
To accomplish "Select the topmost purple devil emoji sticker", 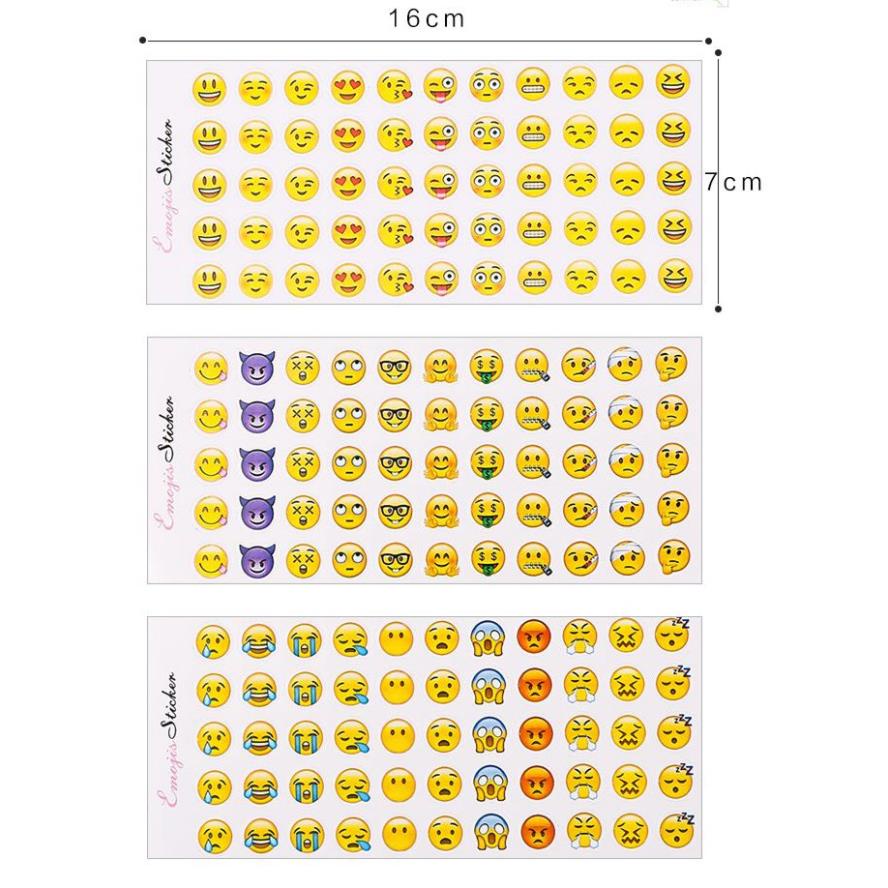I will (x=257, y=367).
